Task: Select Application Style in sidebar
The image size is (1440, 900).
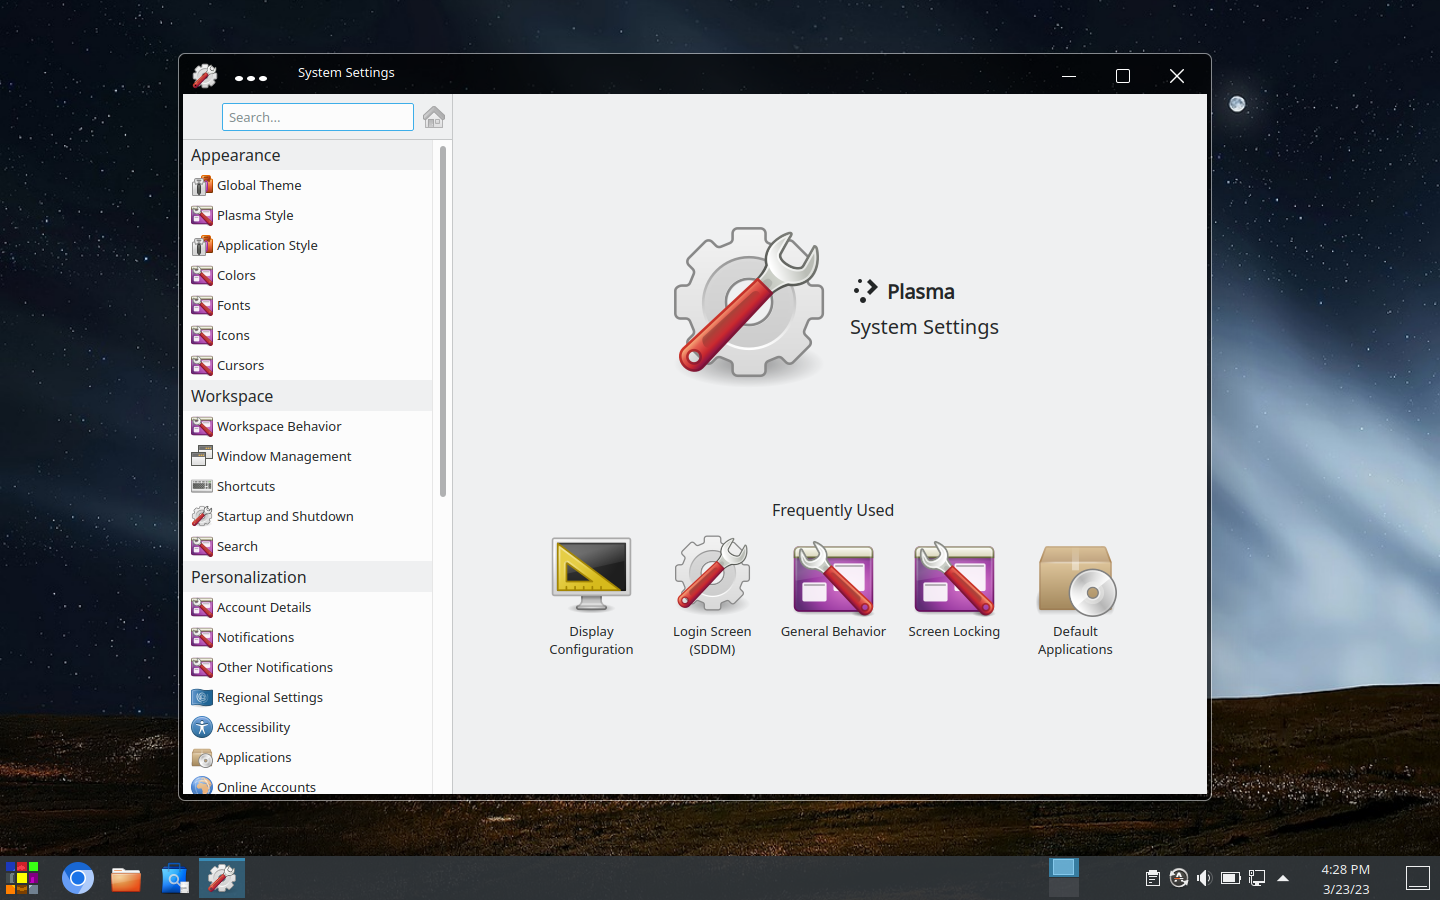Action: click(310, 245)
